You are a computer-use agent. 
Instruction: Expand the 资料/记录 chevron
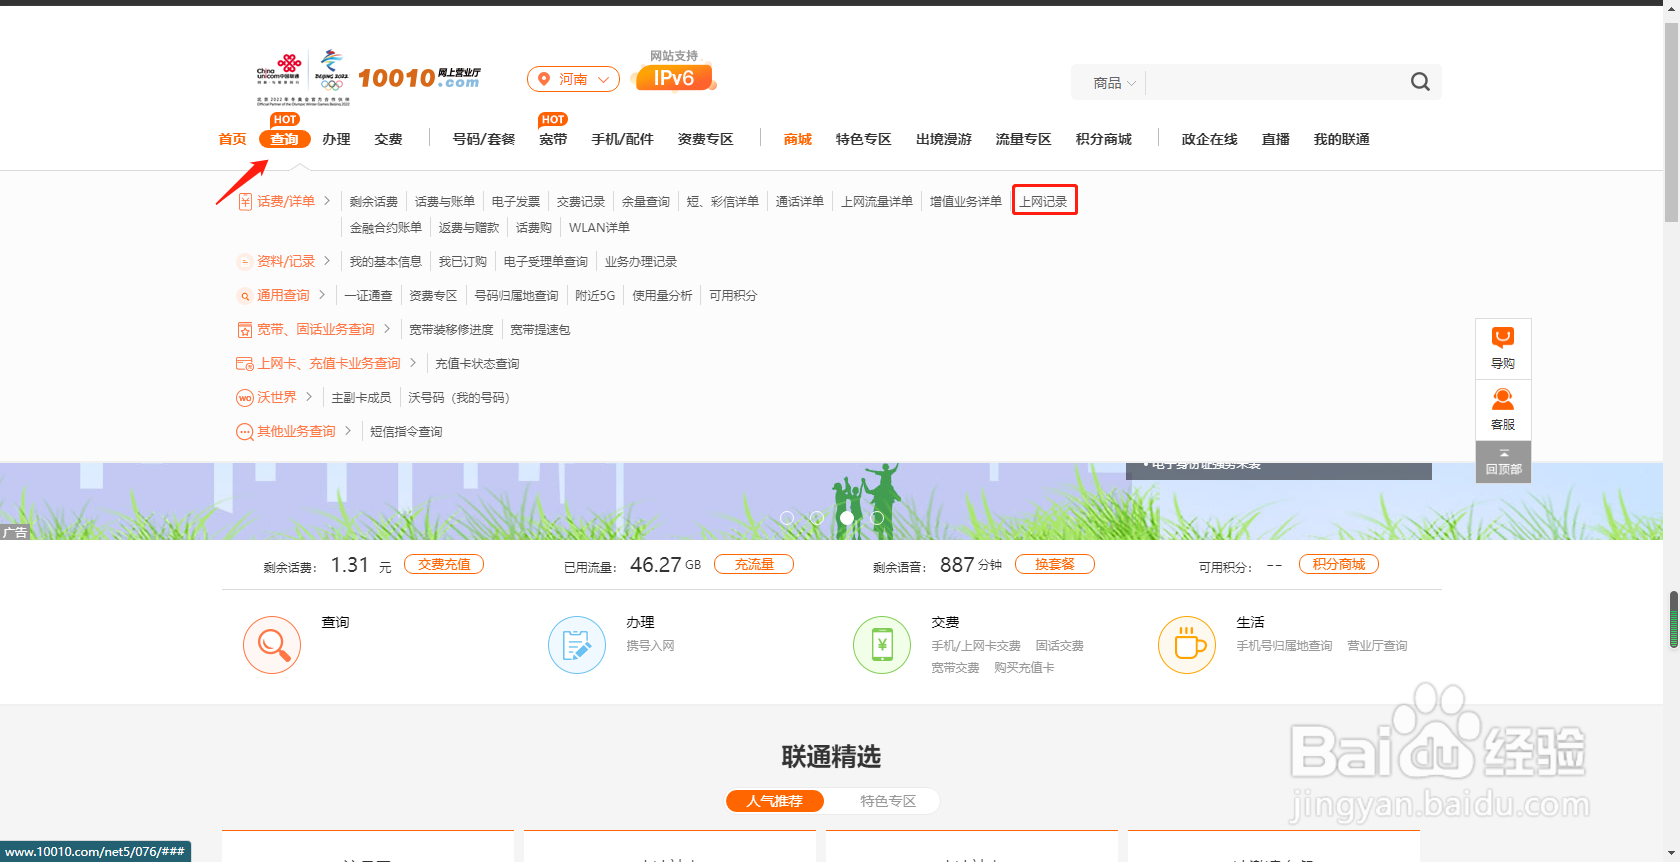(x=327, y=261)
